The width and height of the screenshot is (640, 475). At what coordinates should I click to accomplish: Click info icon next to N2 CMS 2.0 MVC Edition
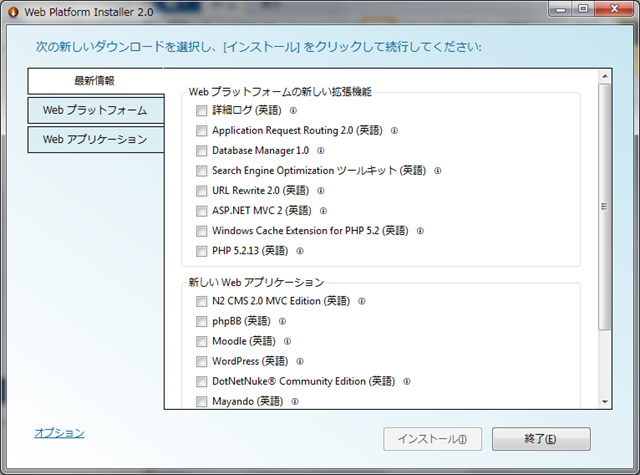[362, 301]
